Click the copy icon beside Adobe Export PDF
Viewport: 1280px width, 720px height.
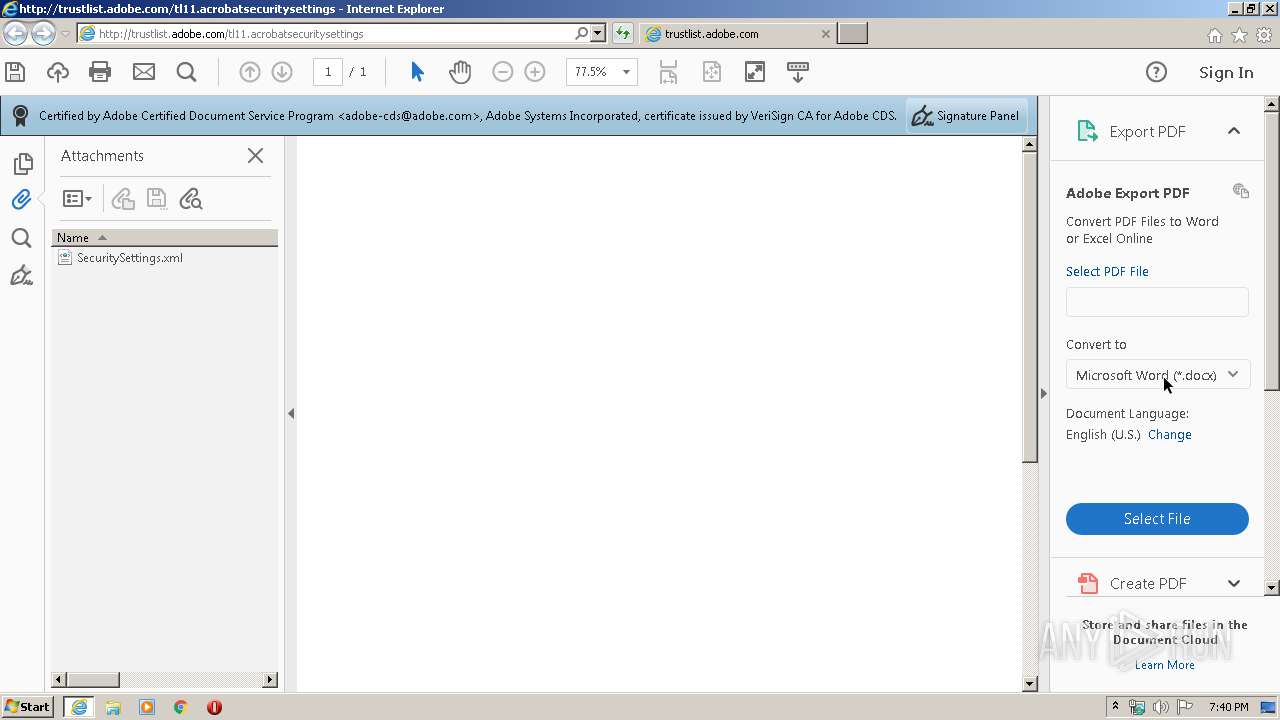[x=1241, y=191]
